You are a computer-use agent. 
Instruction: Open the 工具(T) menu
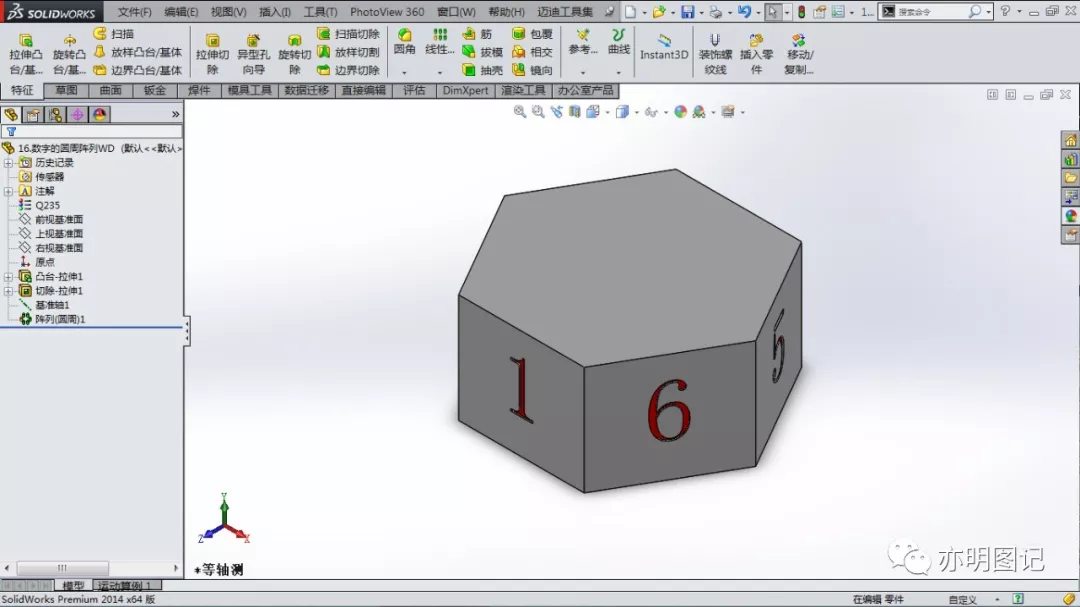pos(321,12)
